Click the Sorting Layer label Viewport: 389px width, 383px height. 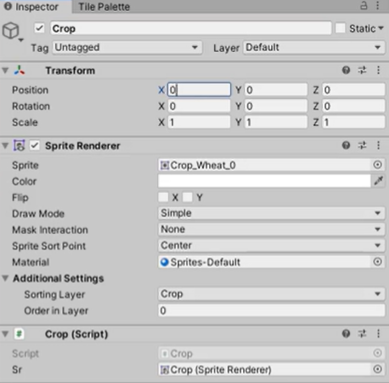pos(54,295)
